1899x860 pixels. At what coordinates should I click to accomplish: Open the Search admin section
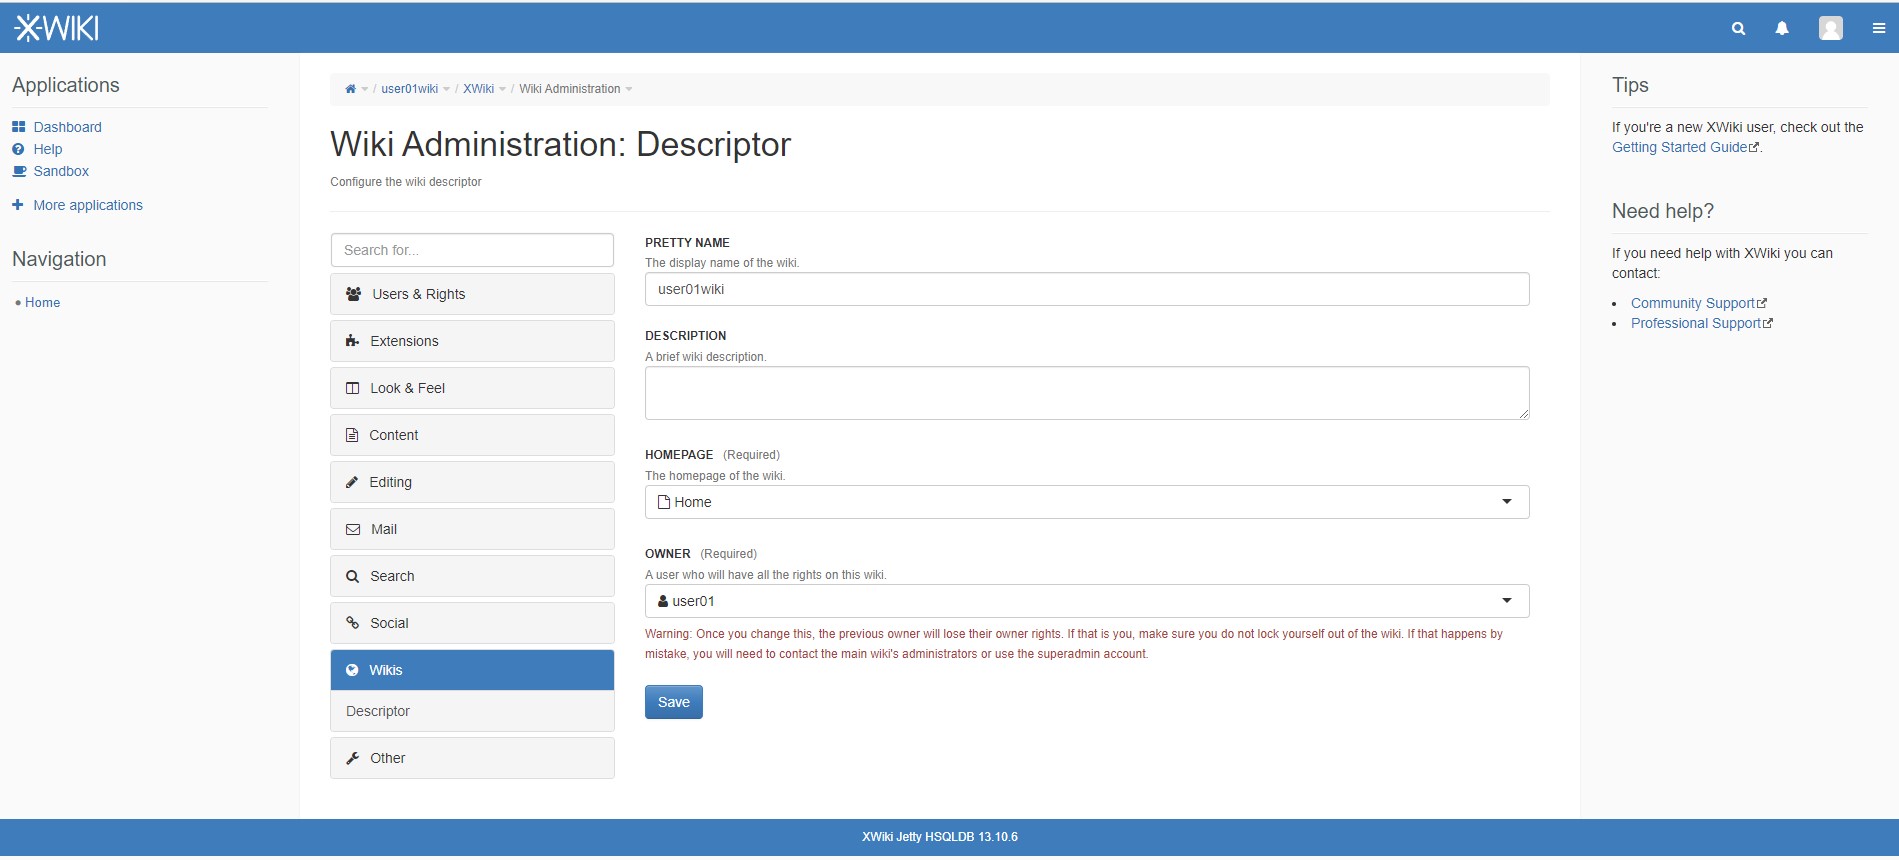472,576
